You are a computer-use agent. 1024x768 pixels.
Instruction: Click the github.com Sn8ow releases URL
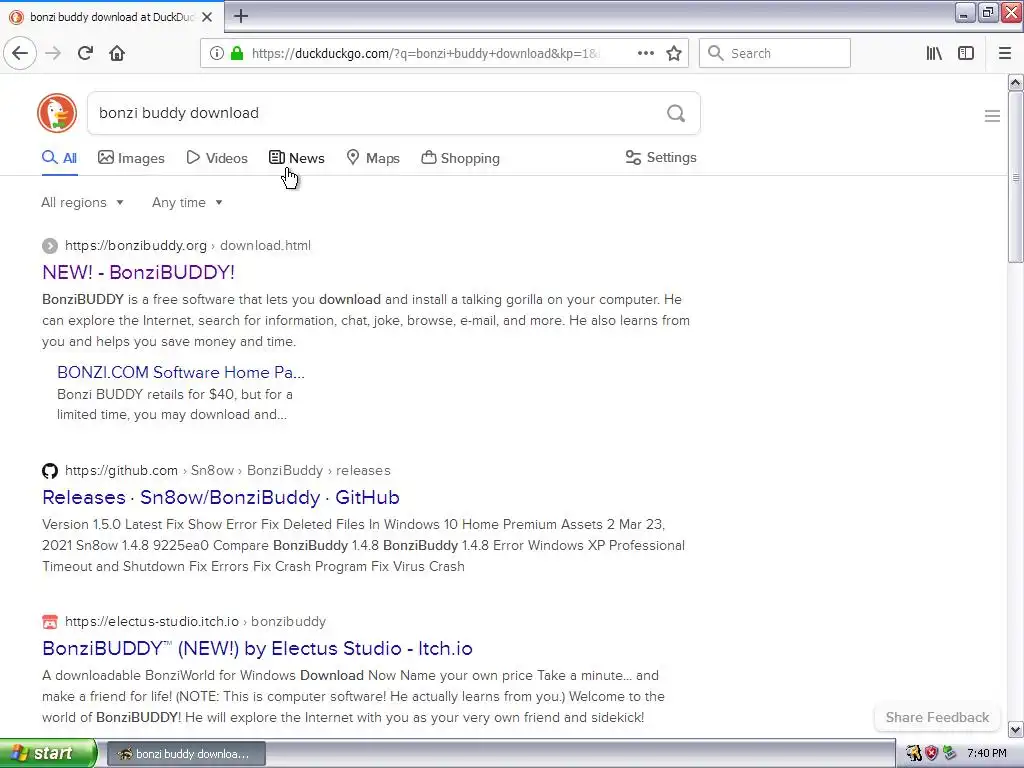click(x=227, y=470)
